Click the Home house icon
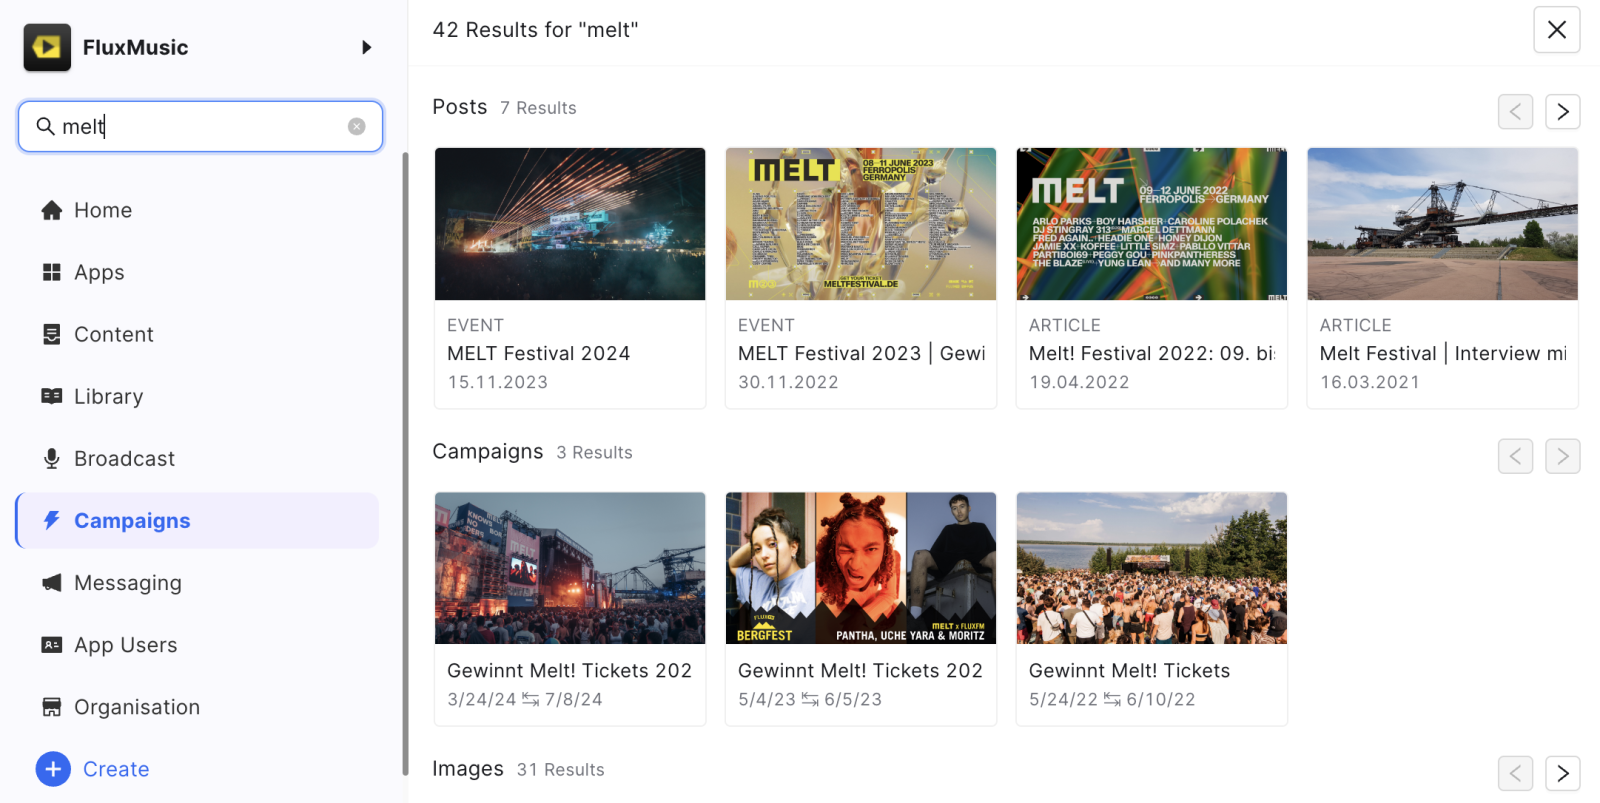This screenshot has height=803, width=1600. click(52, 210)
